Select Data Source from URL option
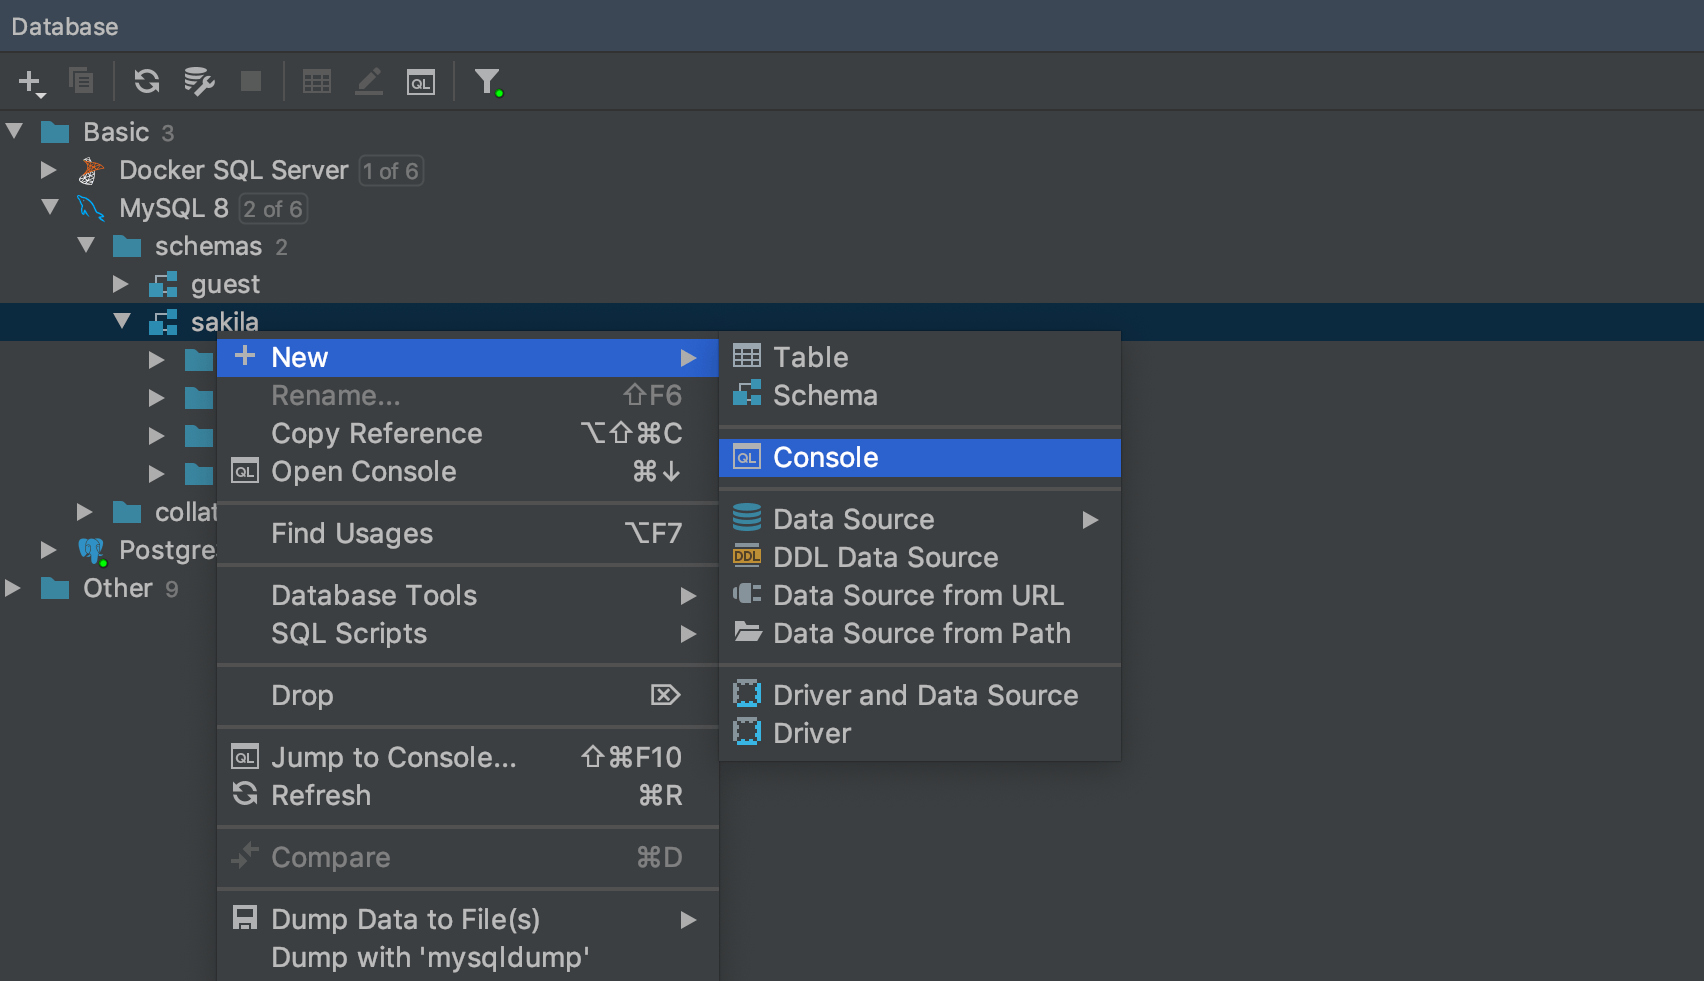 pyautogui.click(x=918, y=595)
